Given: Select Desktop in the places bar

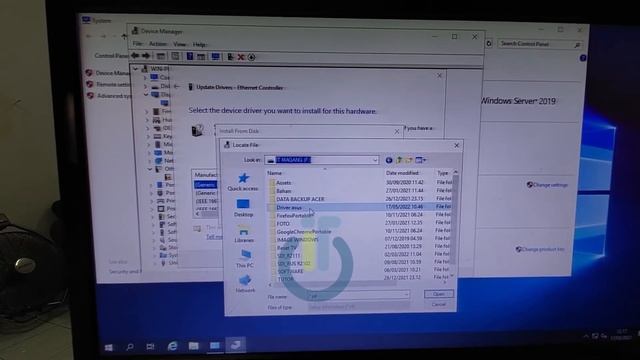Looking at the screenshot, I should pyautogui.click(x=244, y=208).
